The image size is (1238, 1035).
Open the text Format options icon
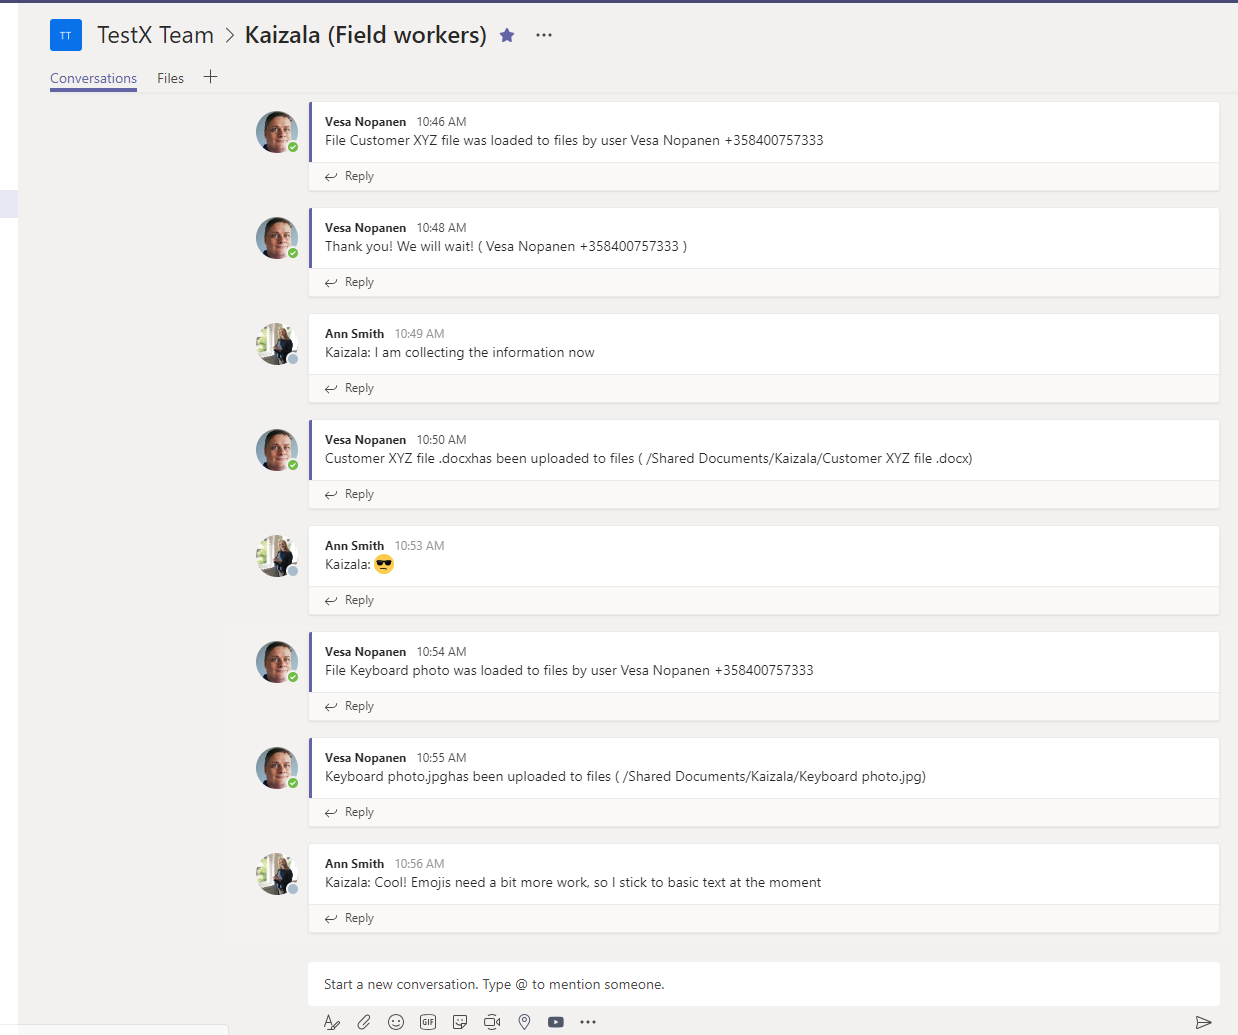[x=332, y=1022]
